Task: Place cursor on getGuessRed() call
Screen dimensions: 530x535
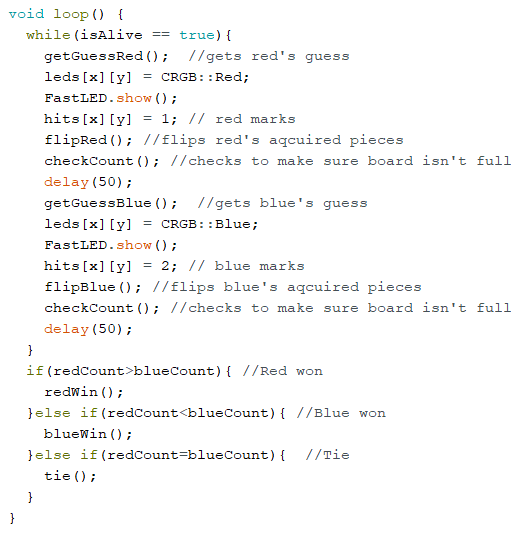Action: [106, 56]
